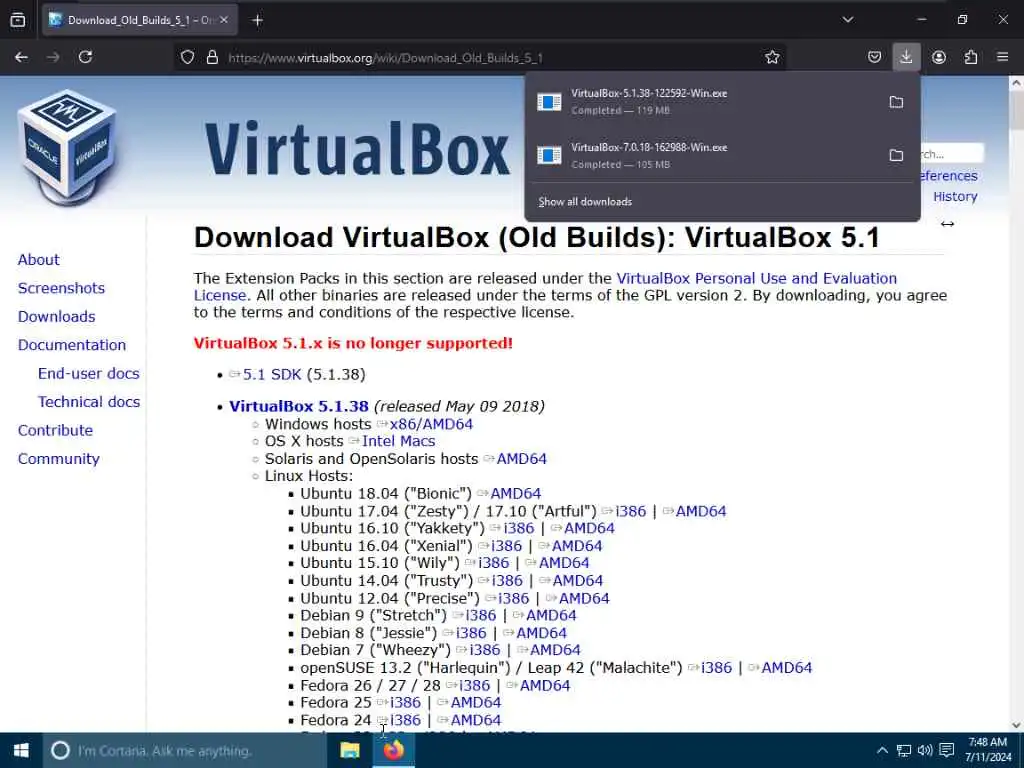Open the Firefox account icon

coord(938,57)
